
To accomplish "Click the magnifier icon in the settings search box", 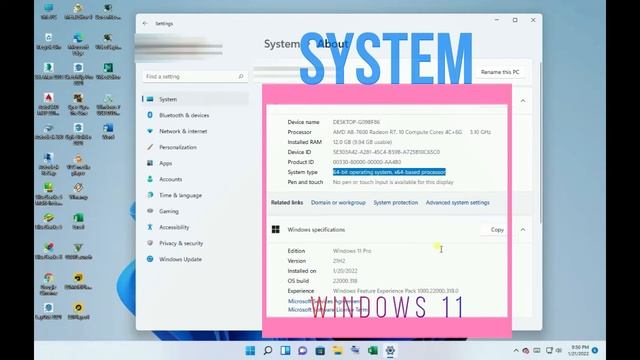I will point(241,76).
